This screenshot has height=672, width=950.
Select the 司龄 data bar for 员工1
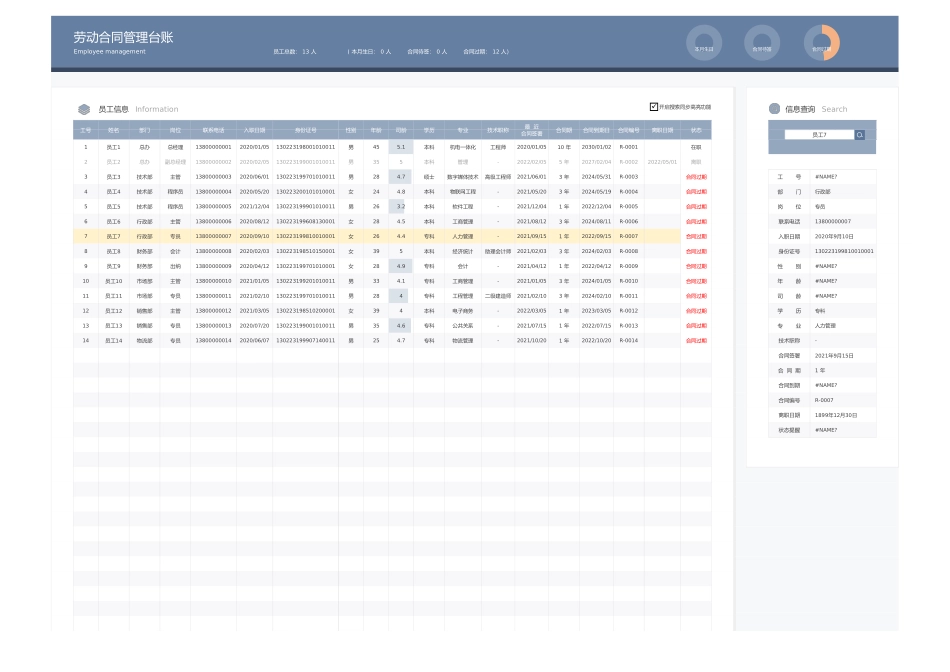click(400, 147)
